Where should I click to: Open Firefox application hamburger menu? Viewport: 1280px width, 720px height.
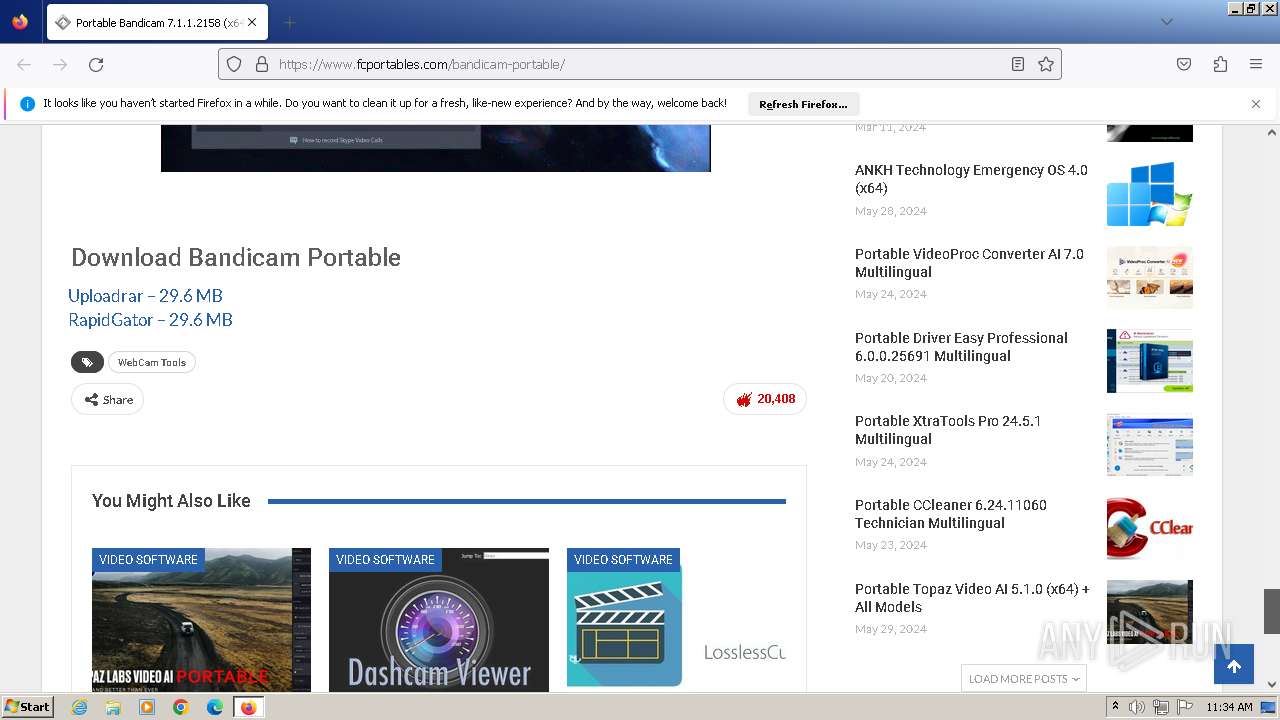click(x=1256, y=64)
